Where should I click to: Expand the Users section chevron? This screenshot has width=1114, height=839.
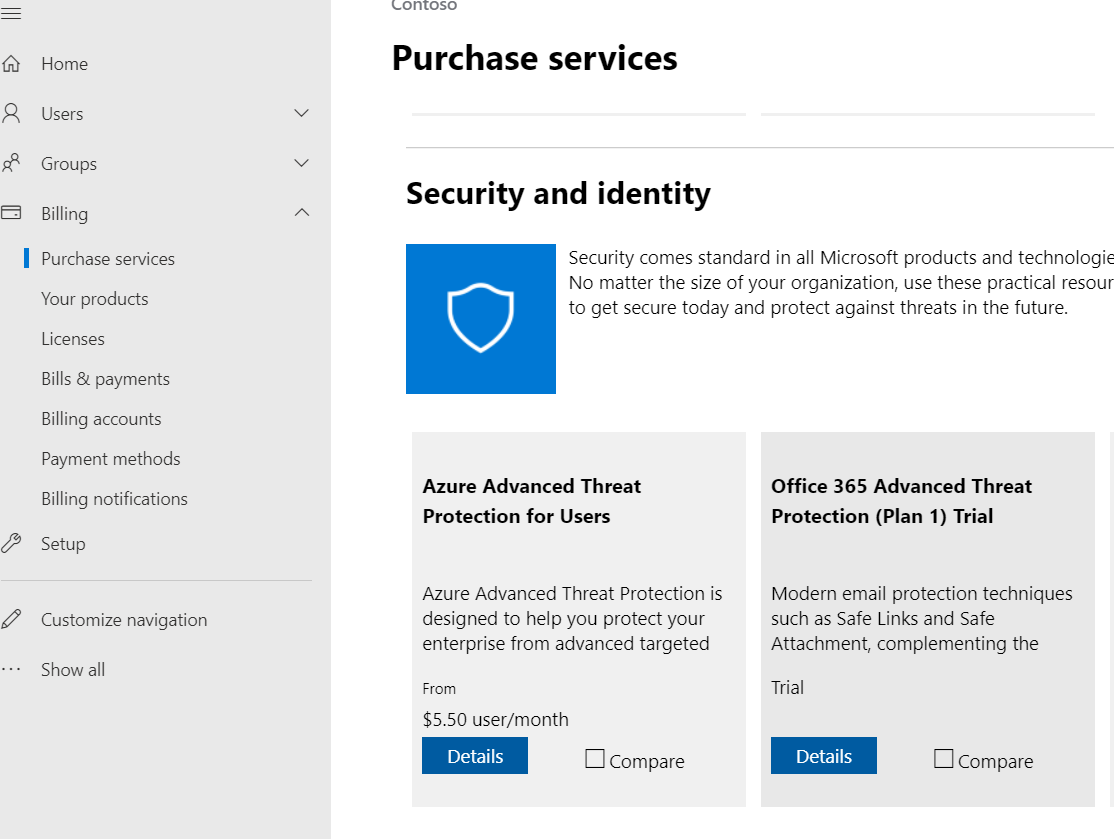[302, 114]
